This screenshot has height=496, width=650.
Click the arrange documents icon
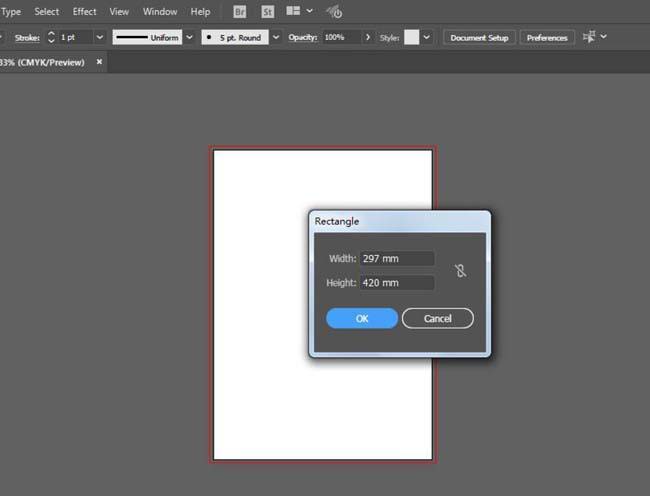(293, 11)
